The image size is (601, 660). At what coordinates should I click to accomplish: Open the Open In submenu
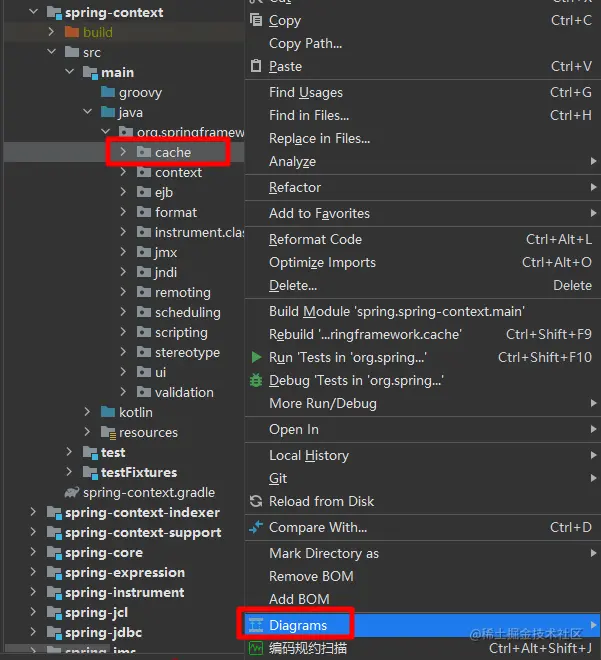coord(423,429)
